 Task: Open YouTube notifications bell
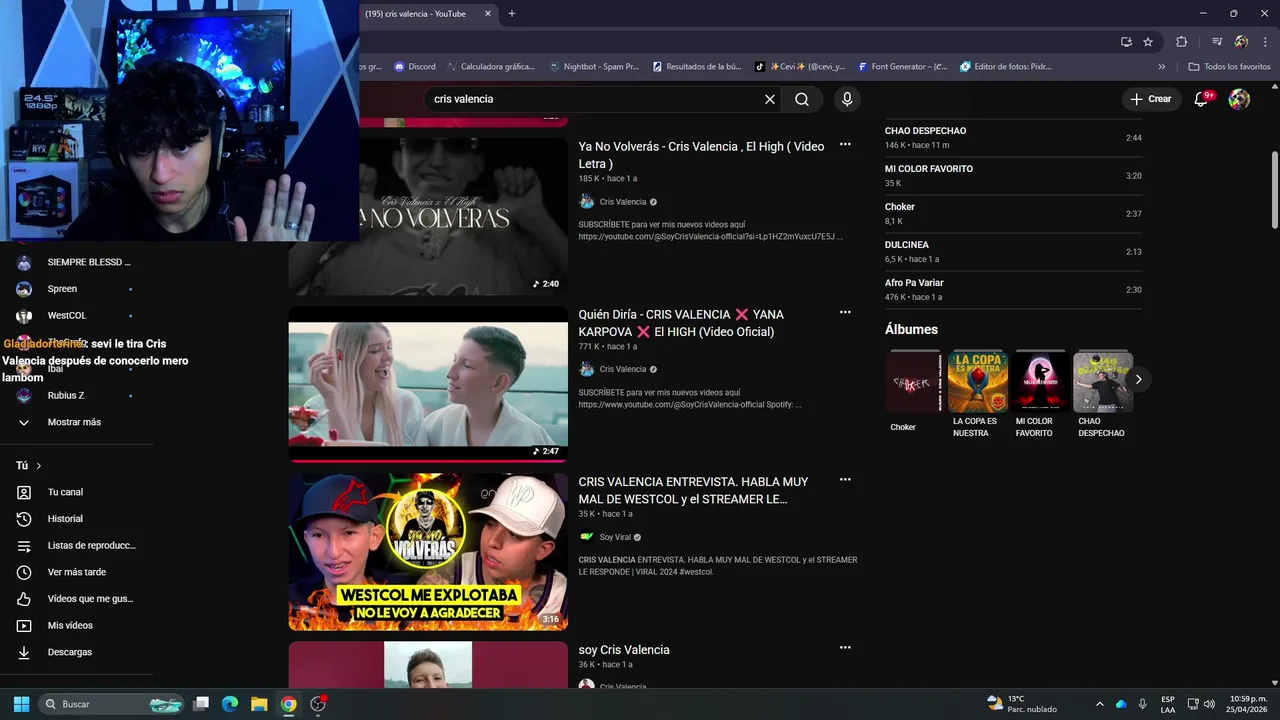[1203, 99]
